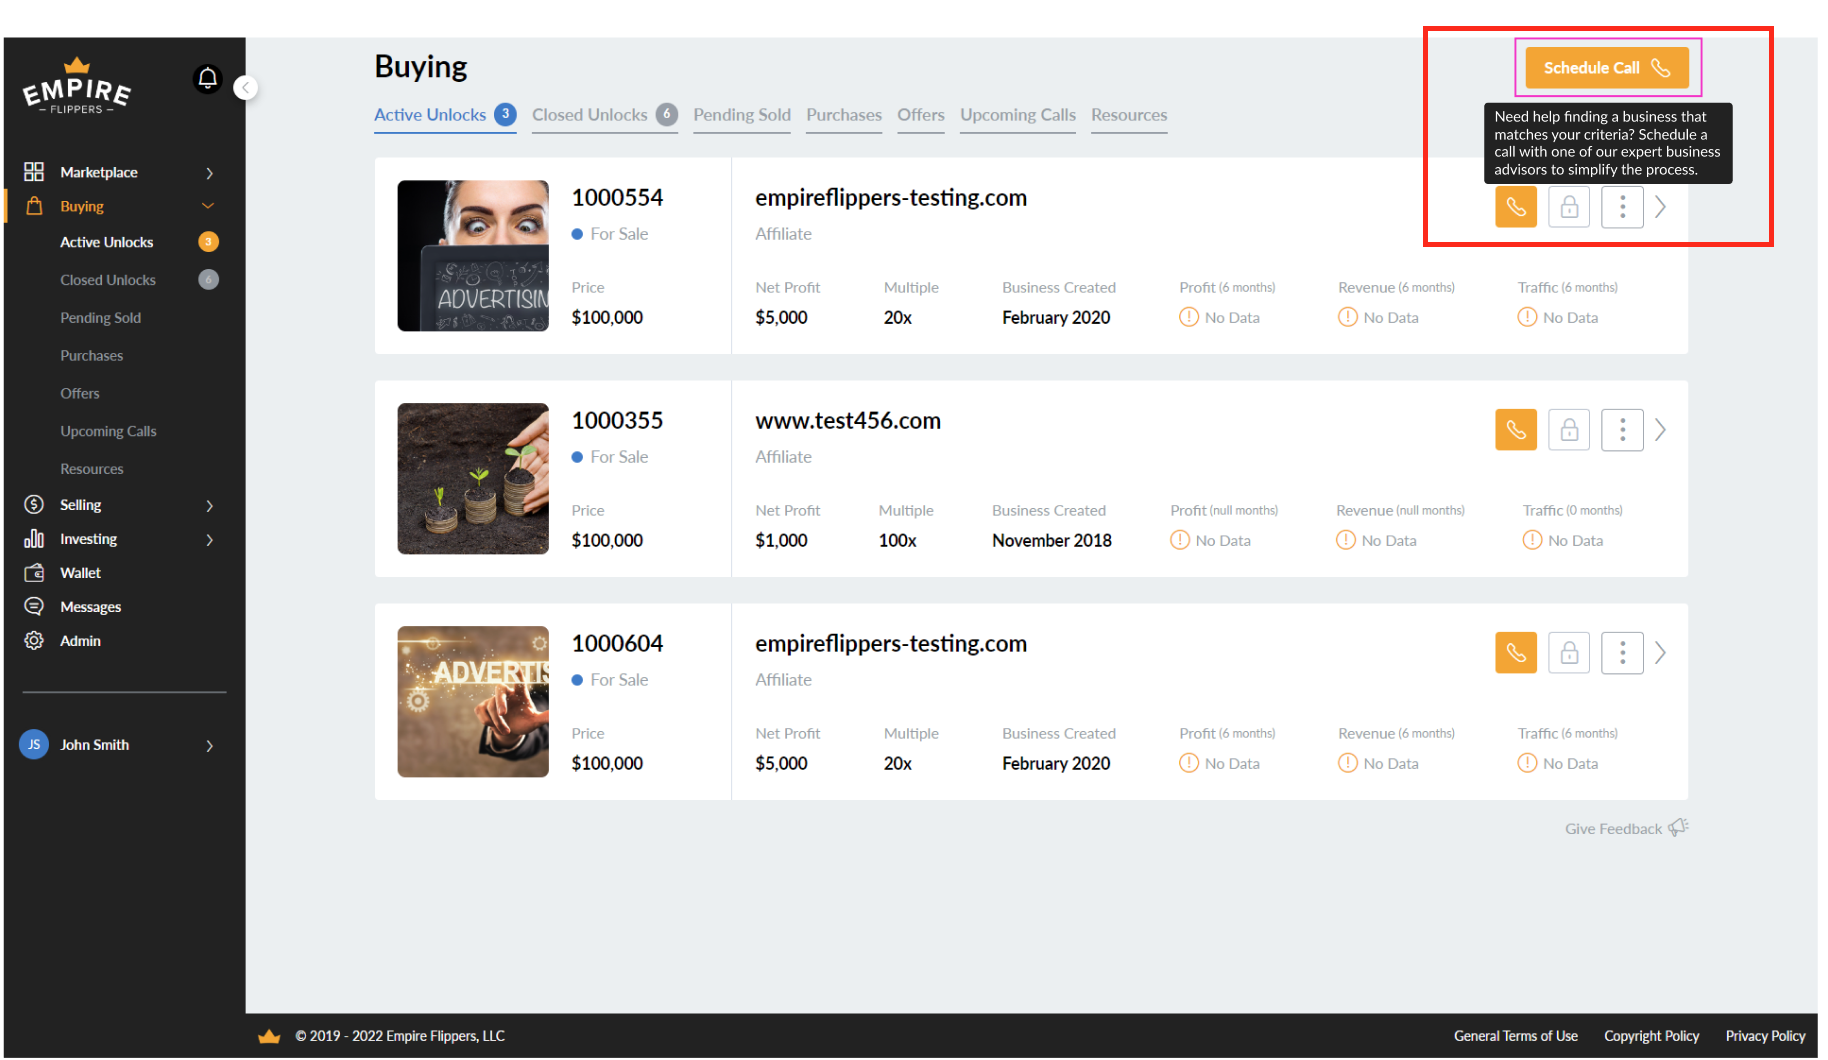Switch to the Upcoming Calls tab

pos(1017,115)
